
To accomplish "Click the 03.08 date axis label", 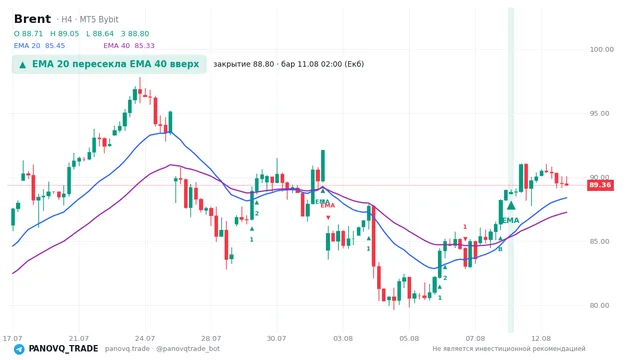I will tap(343, 339).
